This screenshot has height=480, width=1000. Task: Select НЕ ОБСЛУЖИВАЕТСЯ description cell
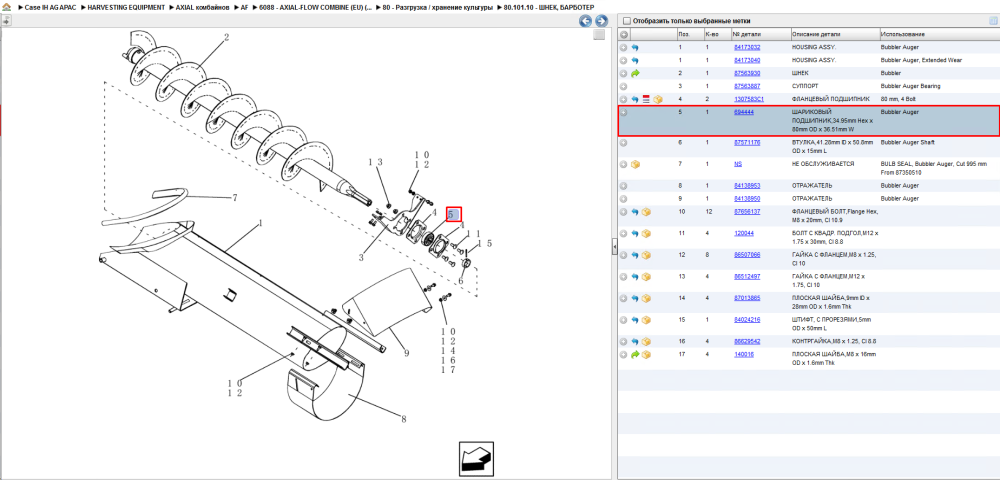coord(821,164)
